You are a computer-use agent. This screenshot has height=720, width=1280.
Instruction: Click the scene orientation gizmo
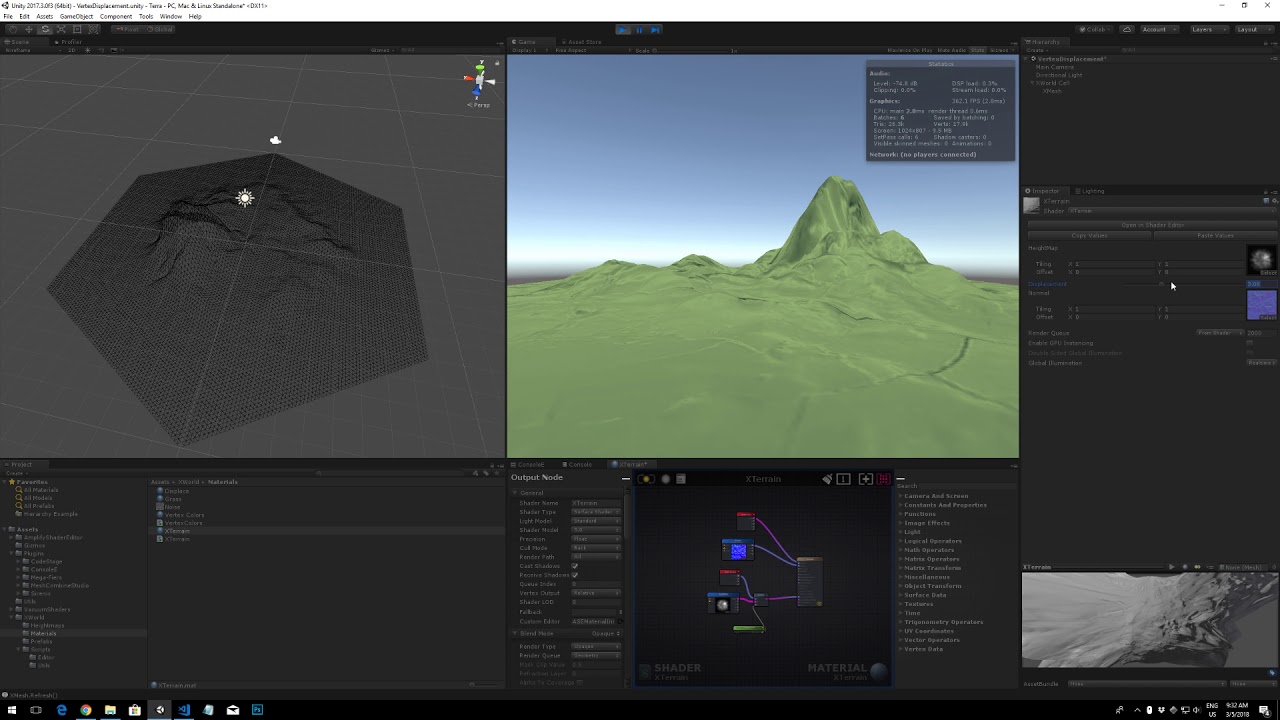click(480, 81)
